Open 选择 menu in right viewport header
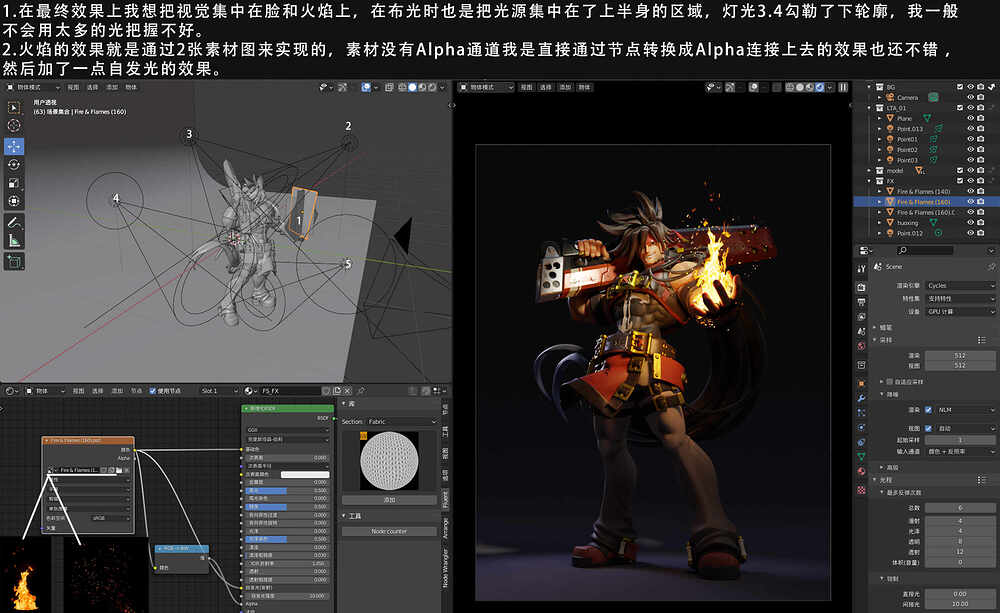 [x=545, y=87]
